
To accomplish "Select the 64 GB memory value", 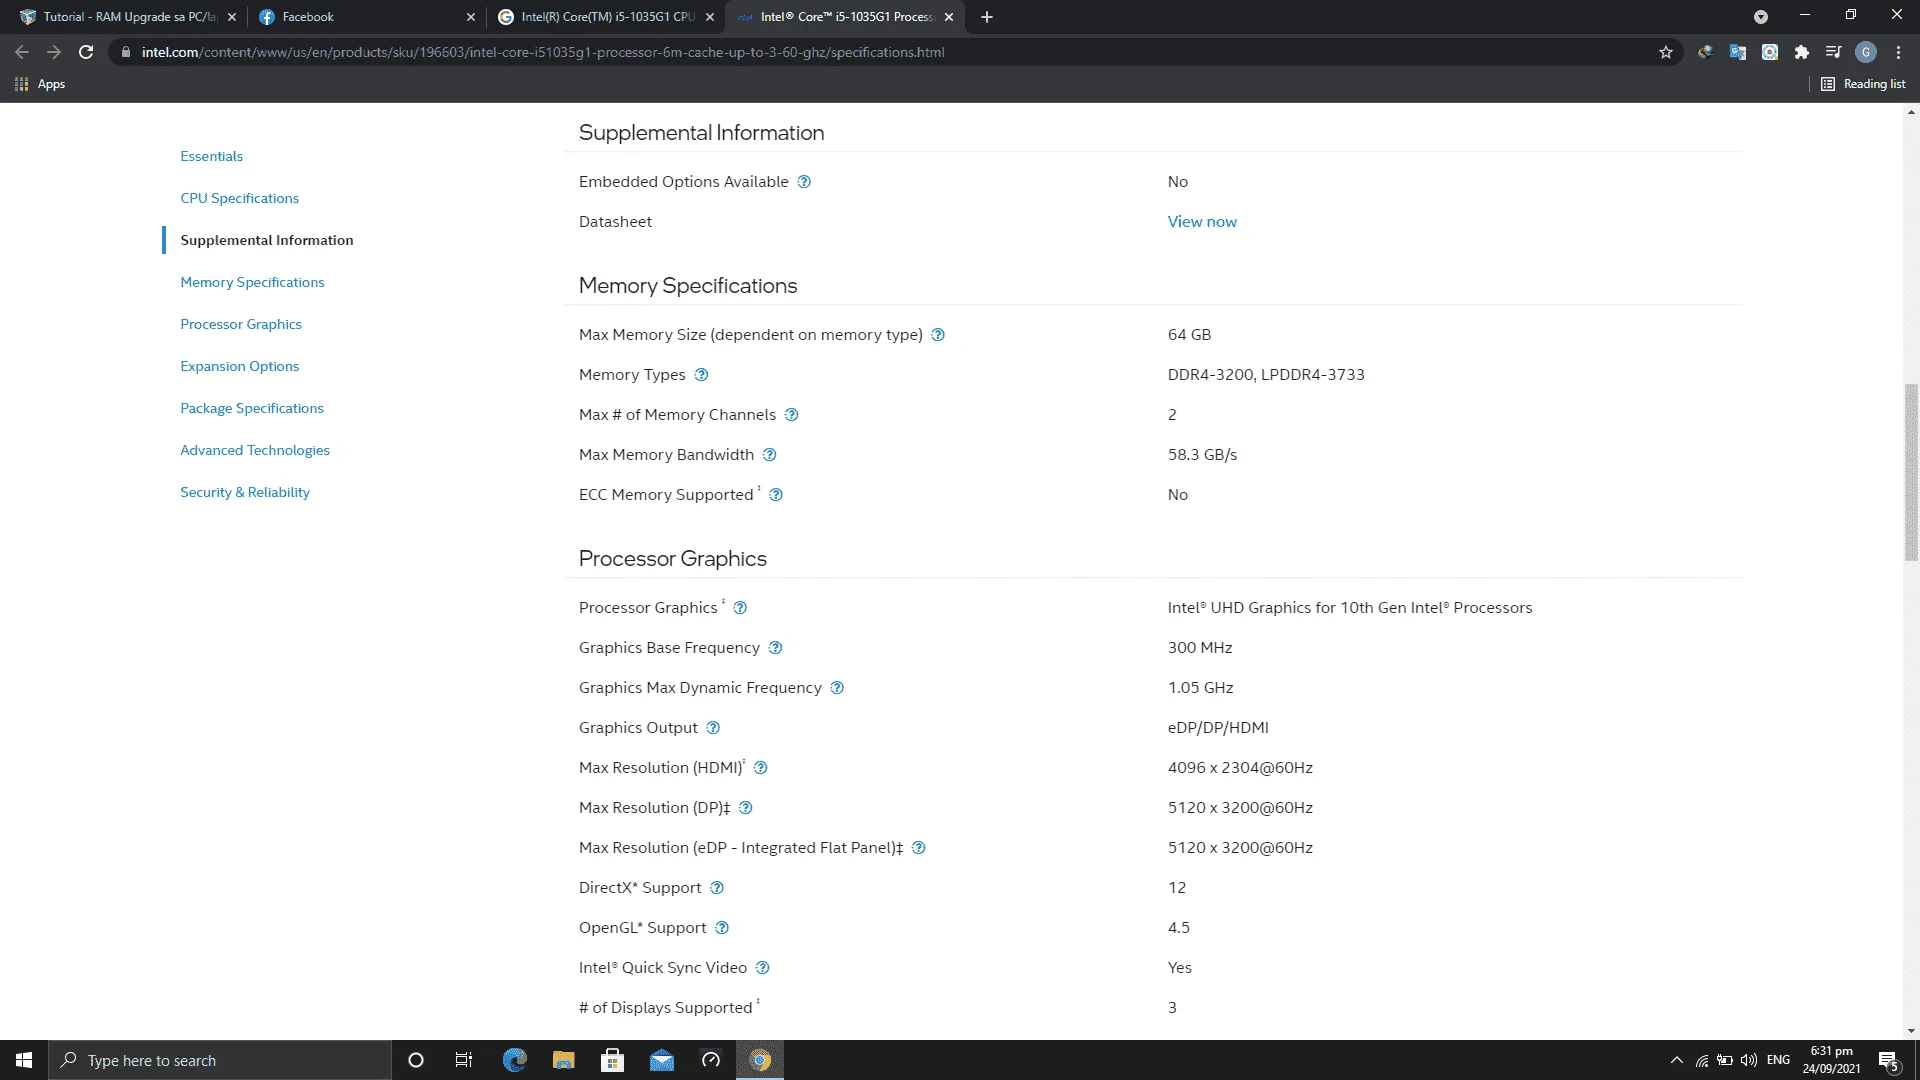I will pos(1189,335).
